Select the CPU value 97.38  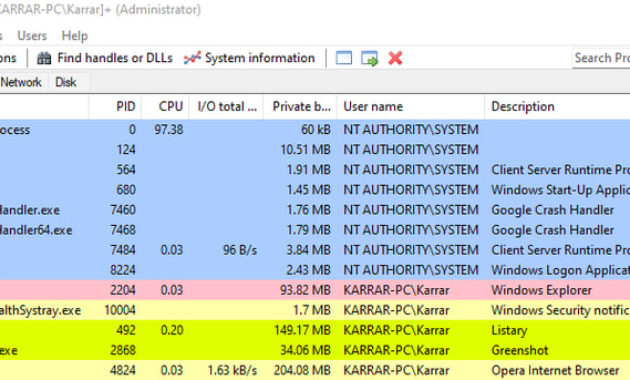169,130
